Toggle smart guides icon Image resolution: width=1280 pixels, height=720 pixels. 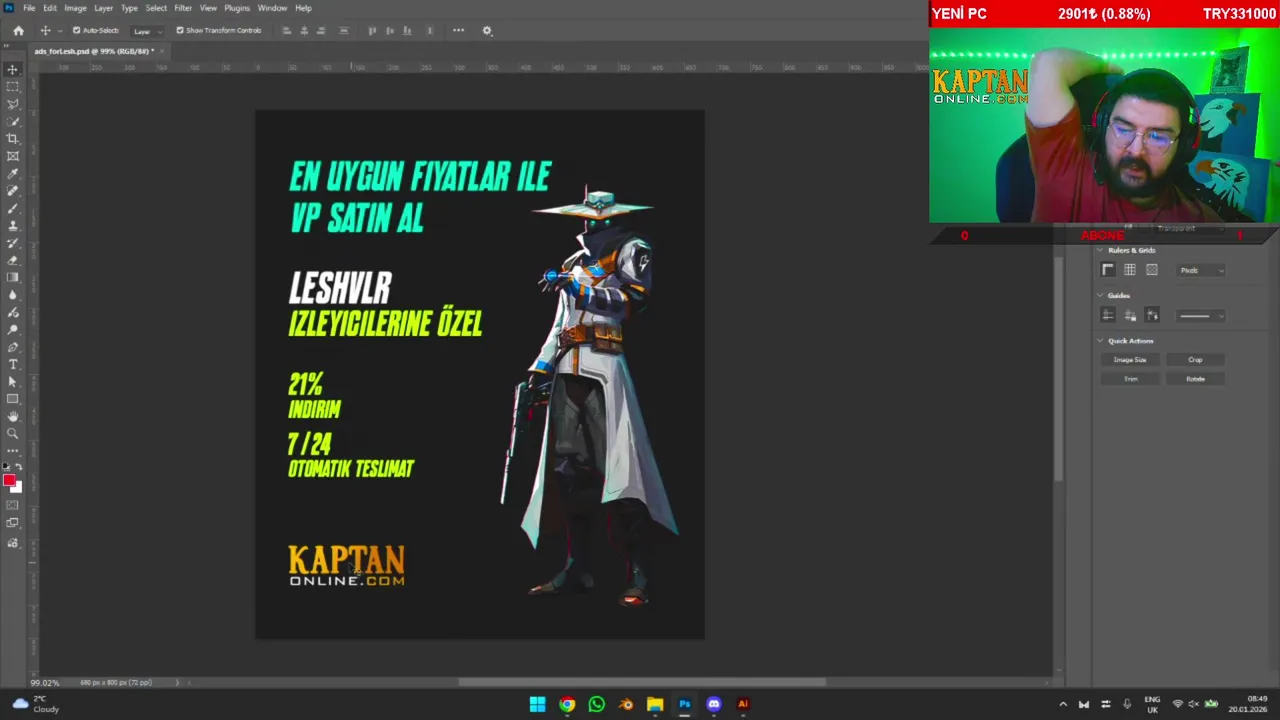(1152, 315)
